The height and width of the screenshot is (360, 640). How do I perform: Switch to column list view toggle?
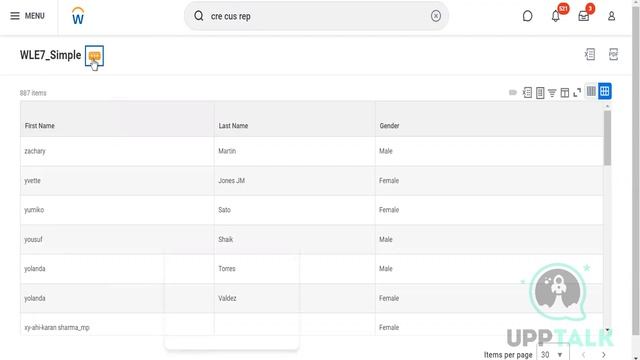591,91
